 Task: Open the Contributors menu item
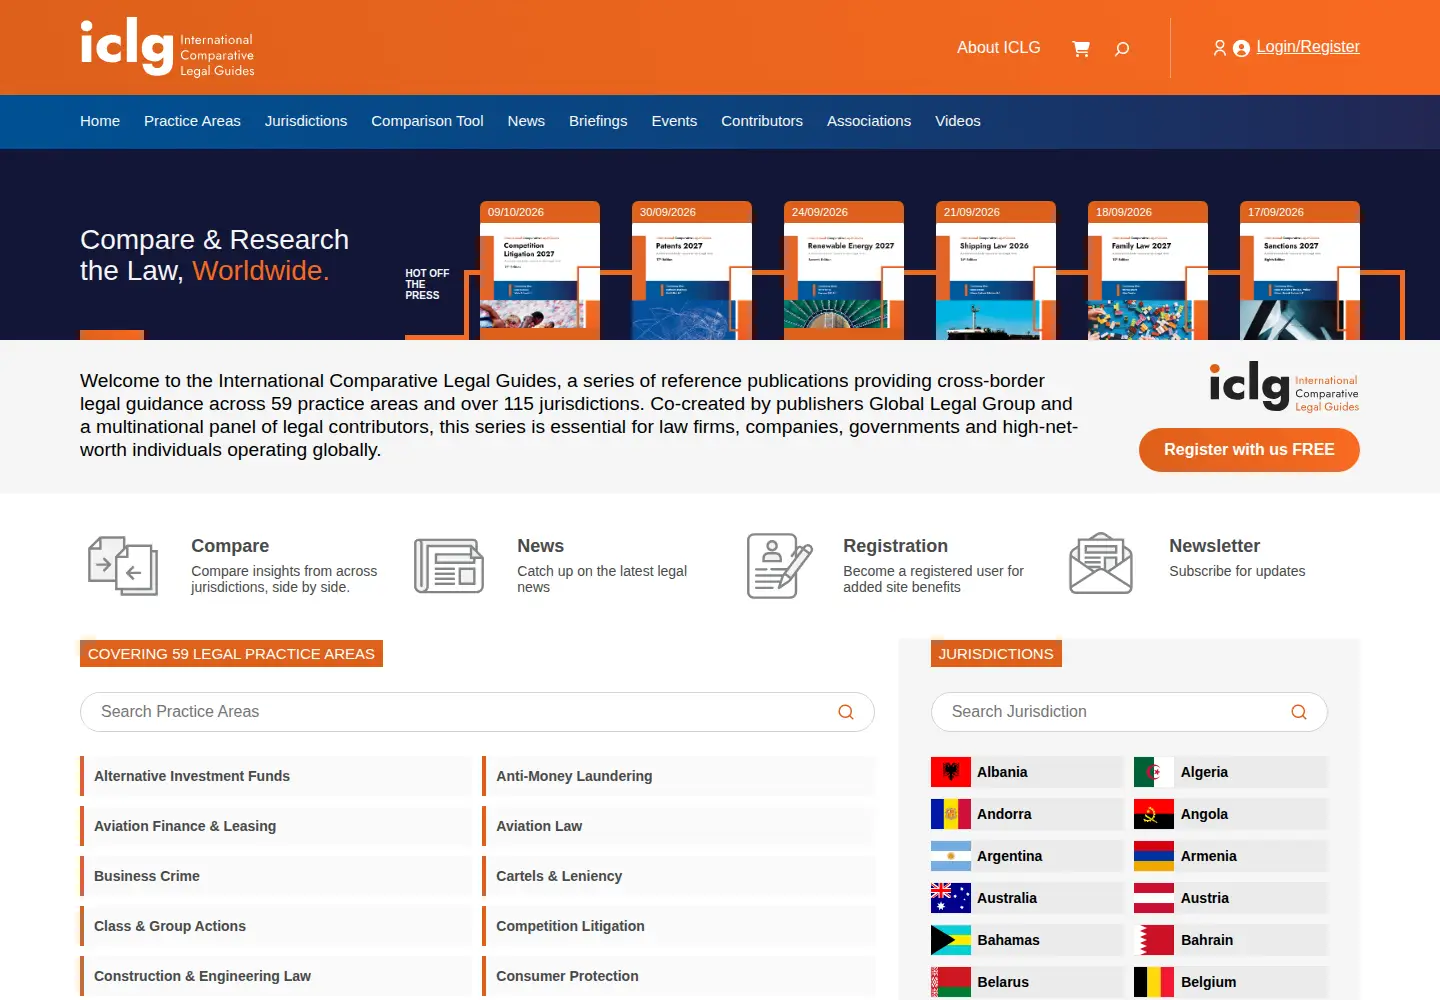click(762, 121)
